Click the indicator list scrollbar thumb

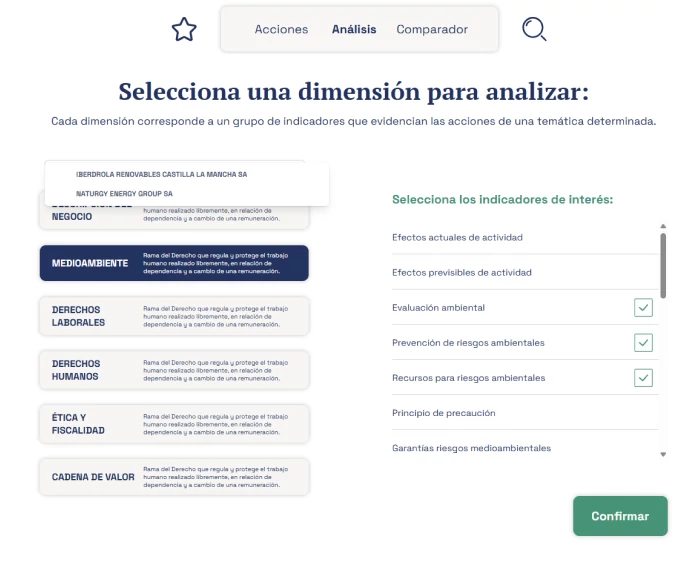[x=662, y=264]
